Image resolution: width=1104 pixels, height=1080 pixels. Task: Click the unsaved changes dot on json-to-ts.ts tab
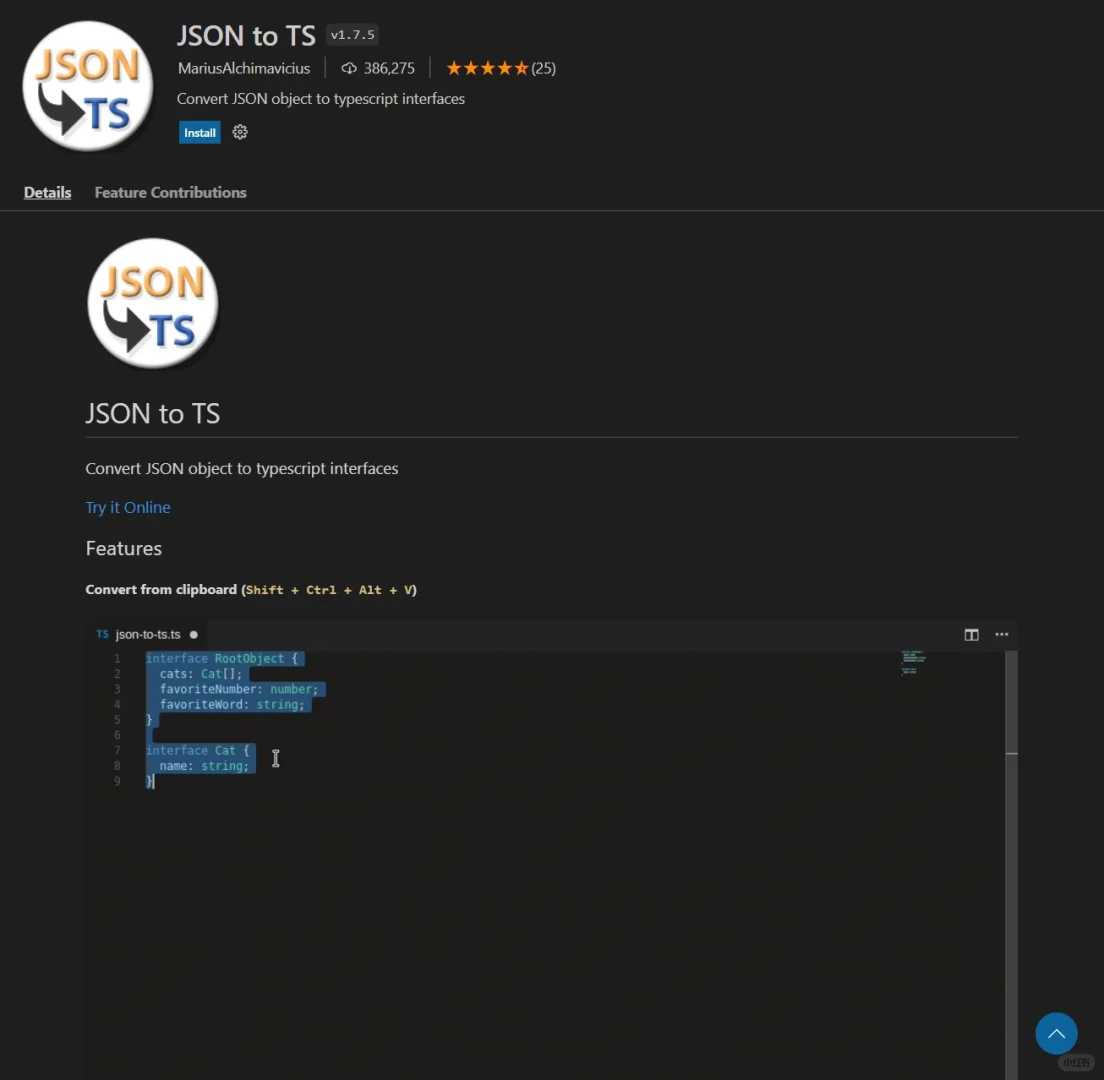pyautogui.click(x=194, y=634)
